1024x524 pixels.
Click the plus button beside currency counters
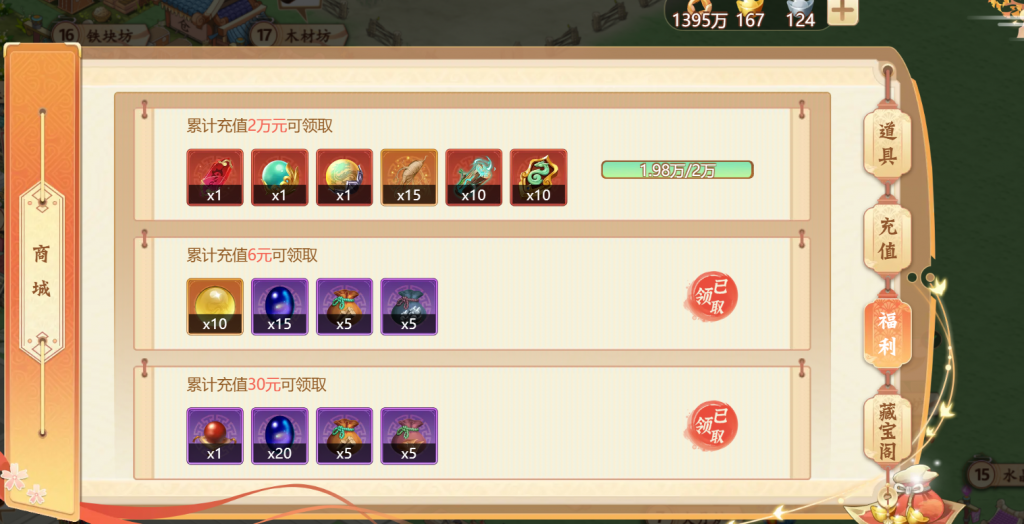point(842,12)
